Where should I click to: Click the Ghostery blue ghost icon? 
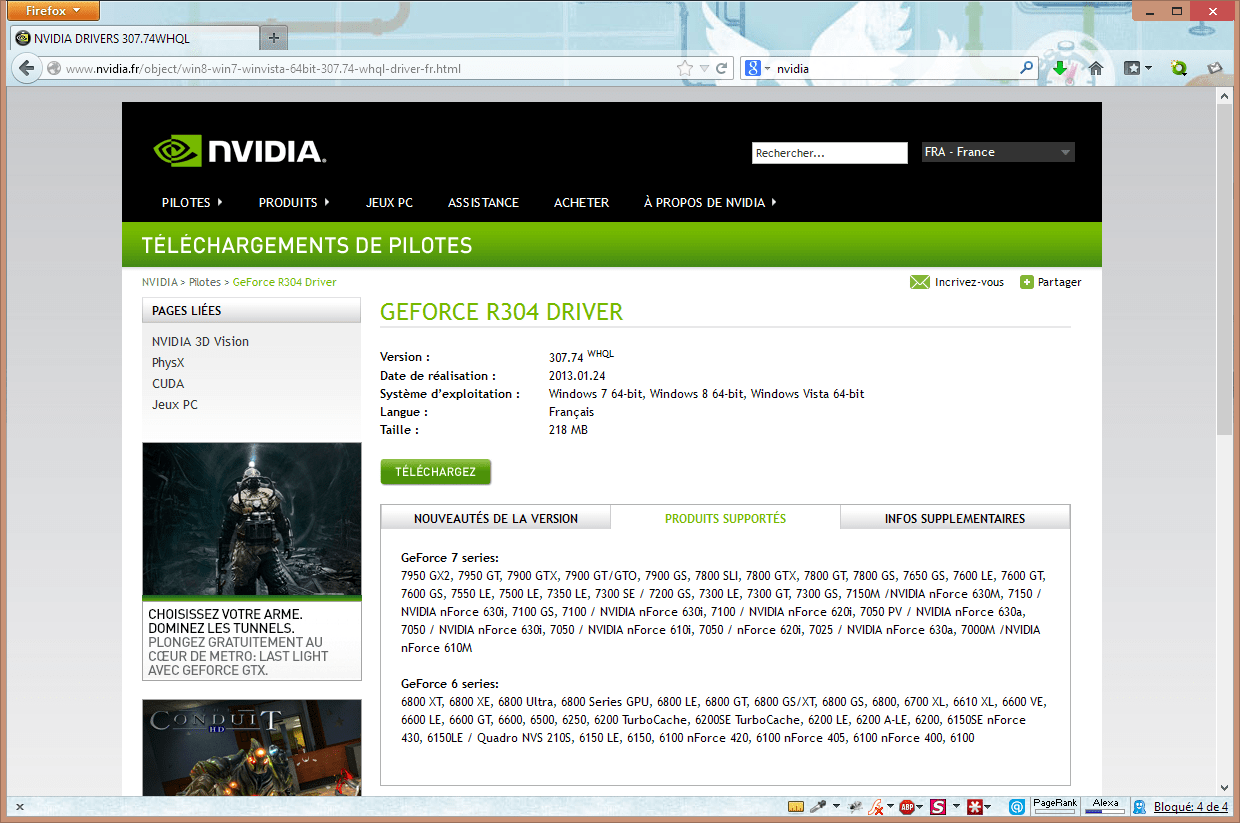coord(1139,807)
